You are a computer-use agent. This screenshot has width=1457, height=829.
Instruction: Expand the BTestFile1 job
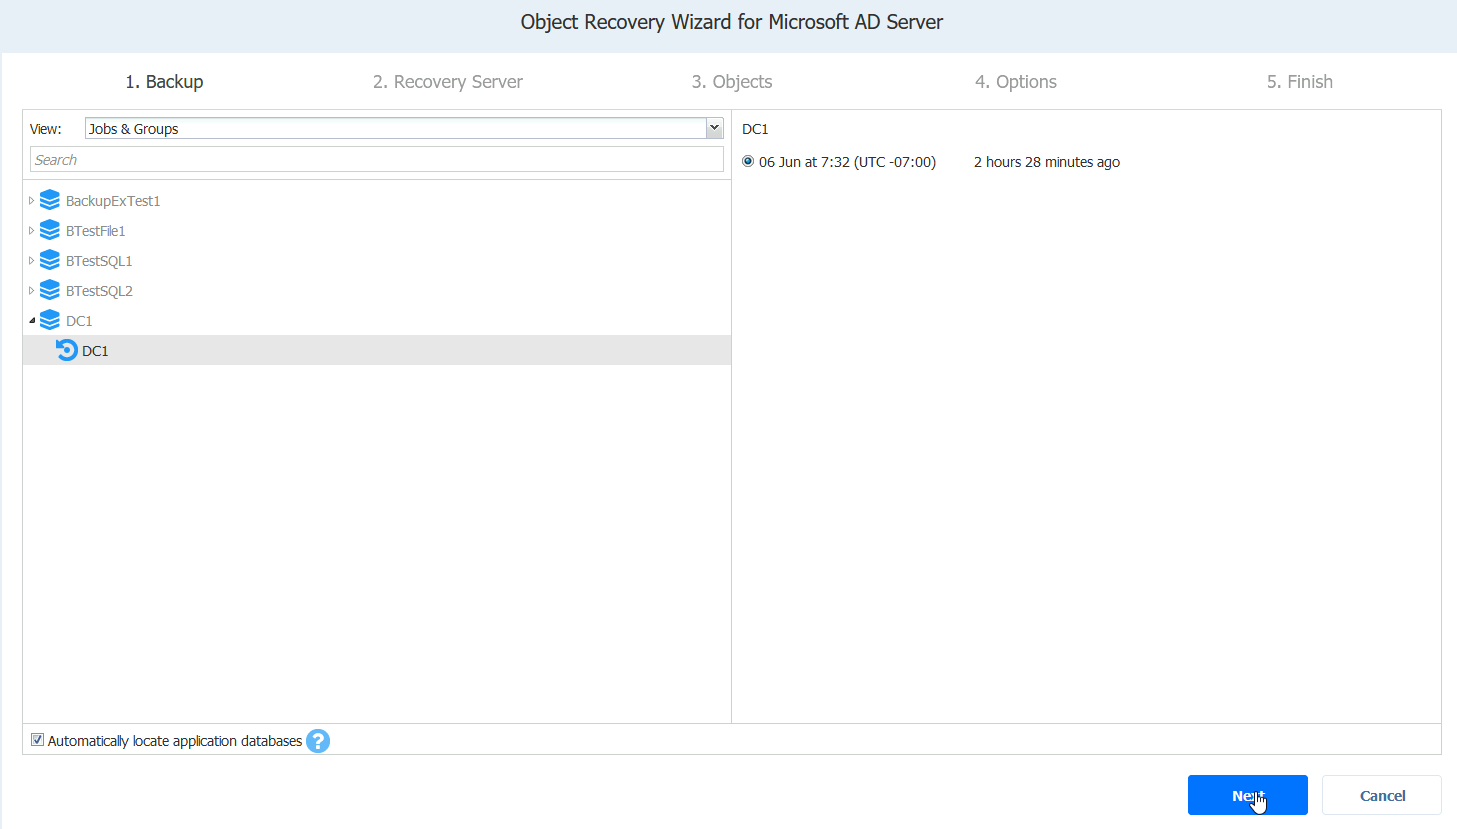[31, 231]
